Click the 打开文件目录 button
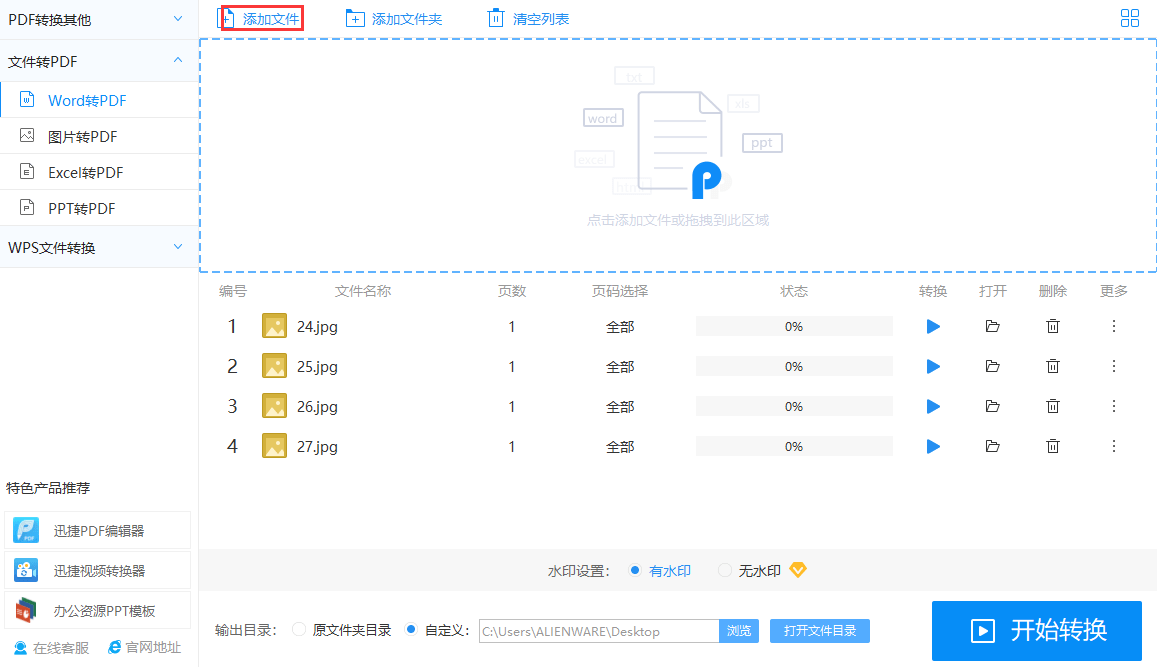1157x667 pixels. [x=820, y=631]
